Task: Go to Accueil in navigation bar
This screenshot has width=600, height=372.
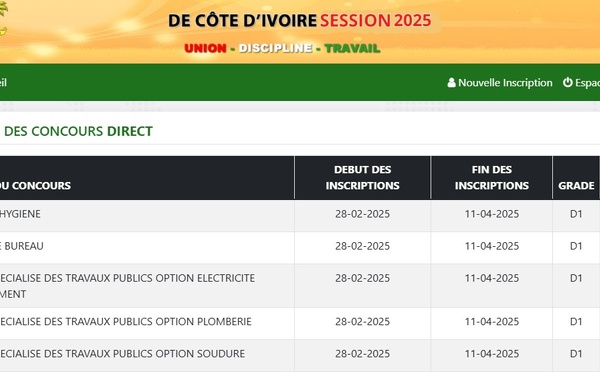Action: 3,83
